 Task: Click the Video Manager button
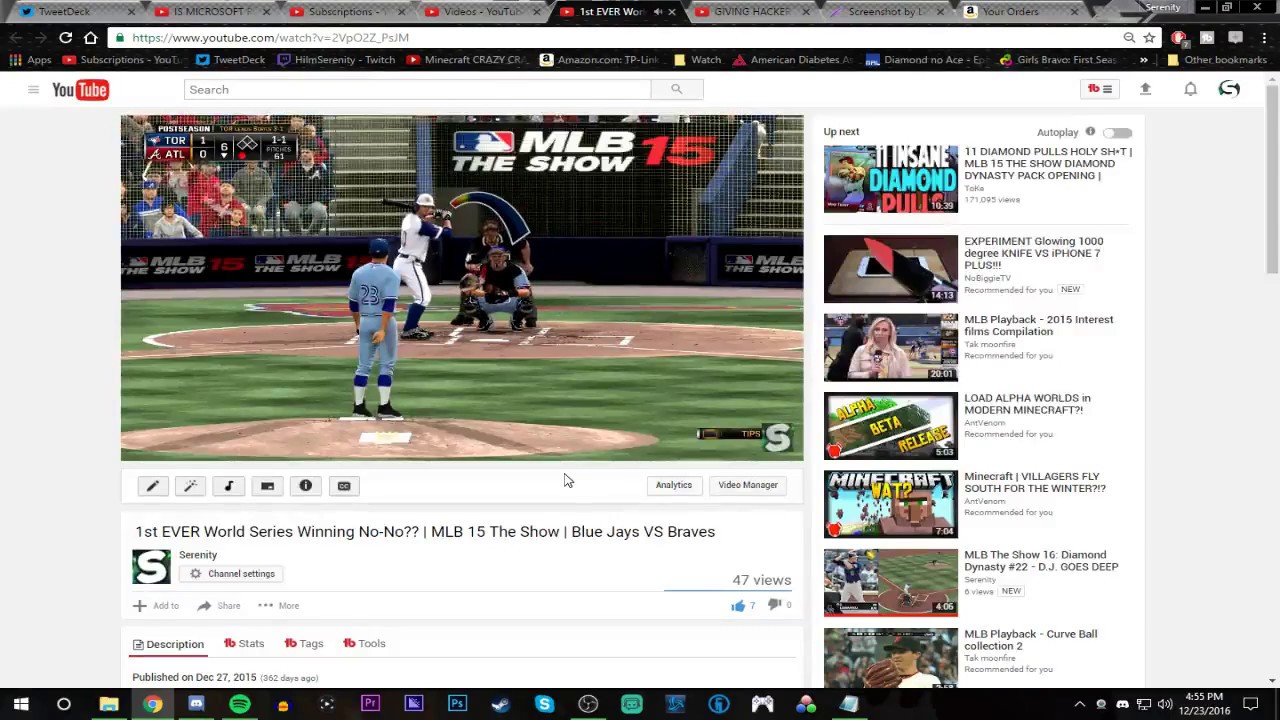click(x=748, y=485)
